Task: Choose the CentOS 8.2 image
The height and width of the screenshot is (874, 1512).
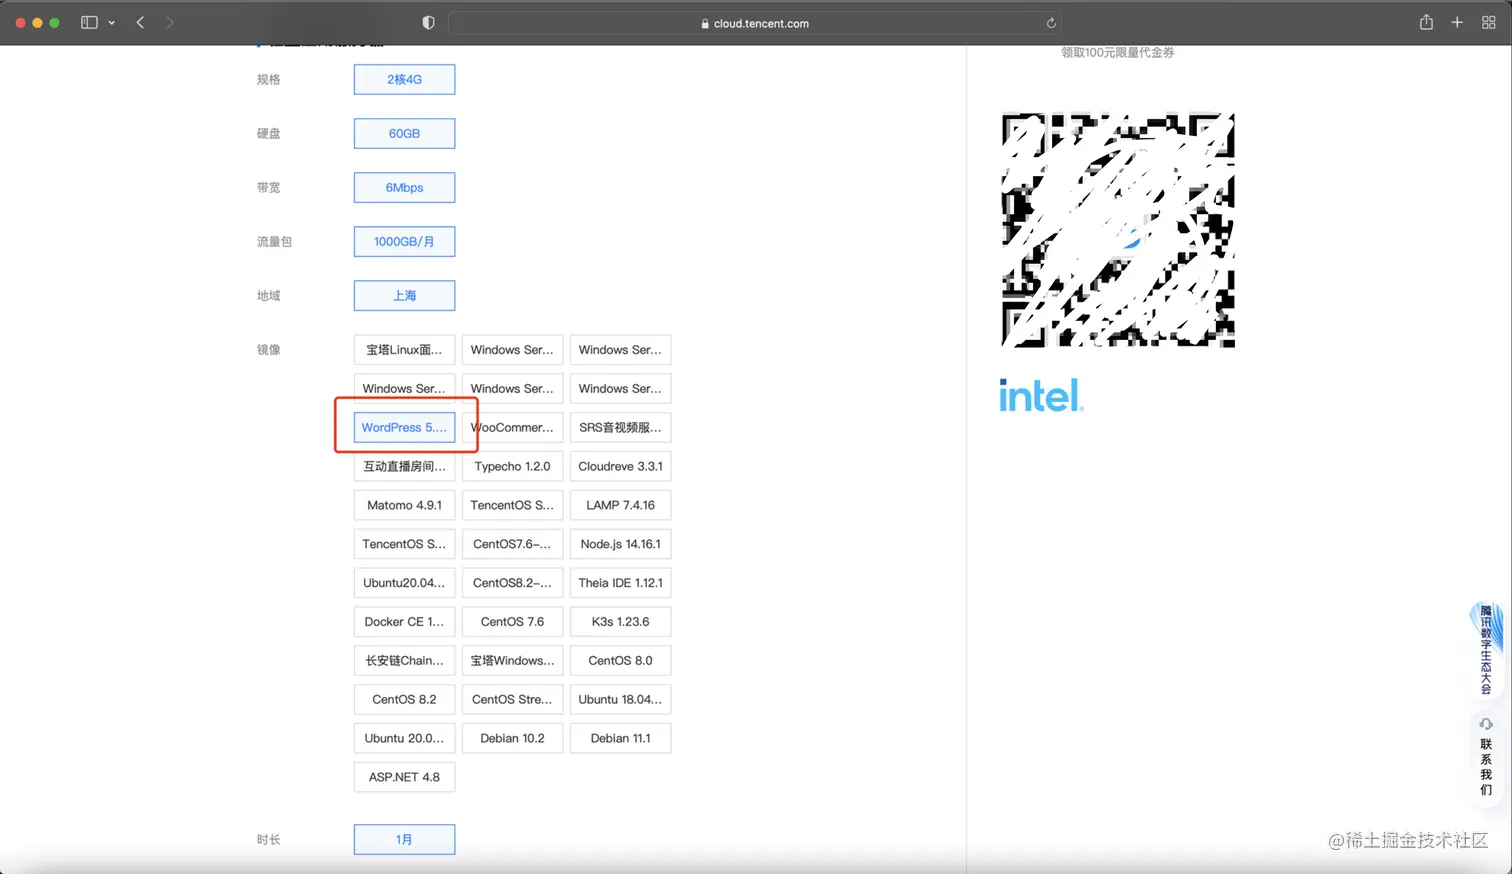Action: coord(404,699)
